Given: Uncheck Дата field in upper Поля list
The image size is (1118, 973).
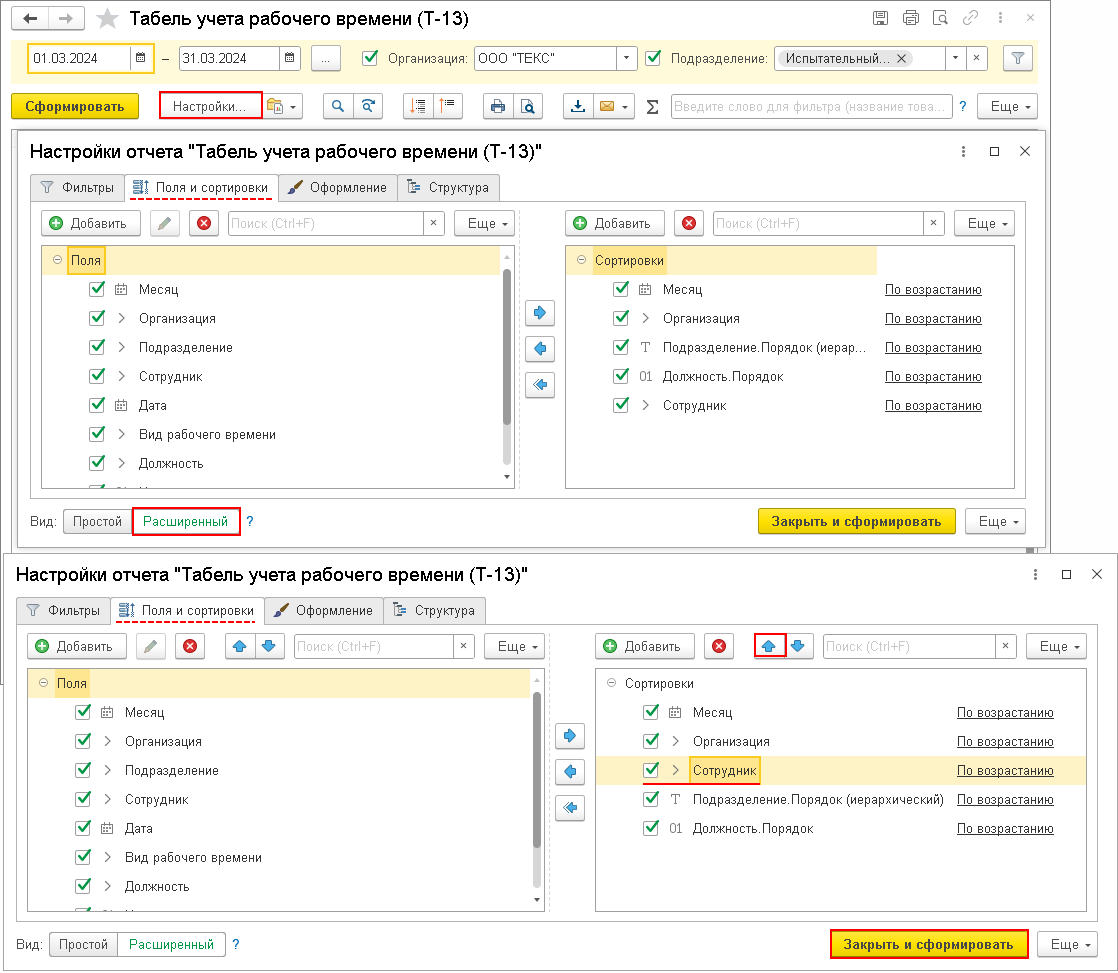Looking at the screenshot, I should [97, 405].
